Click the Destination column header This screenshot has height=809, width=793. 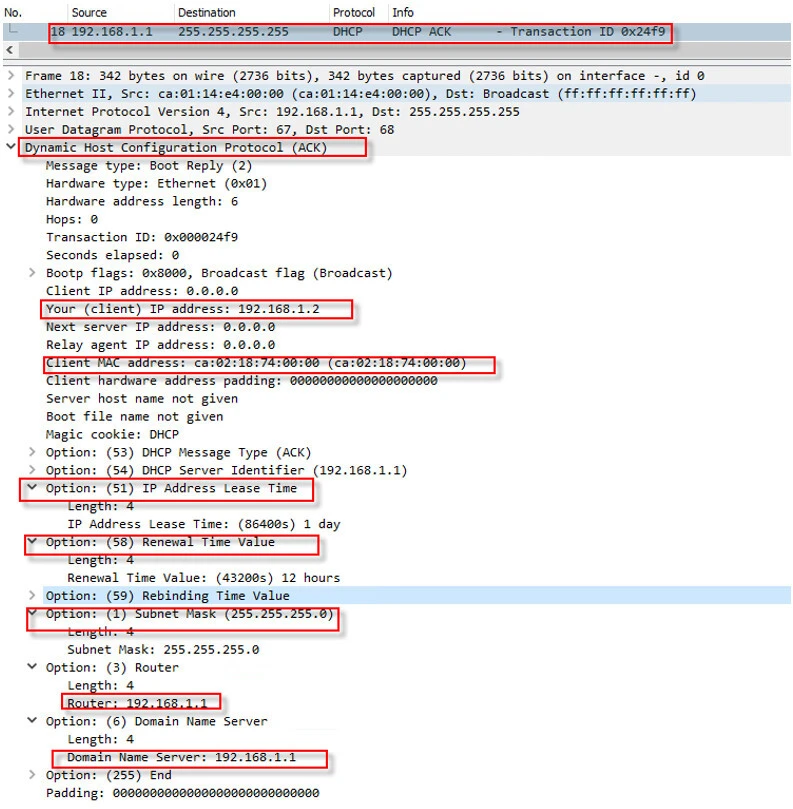207,13
